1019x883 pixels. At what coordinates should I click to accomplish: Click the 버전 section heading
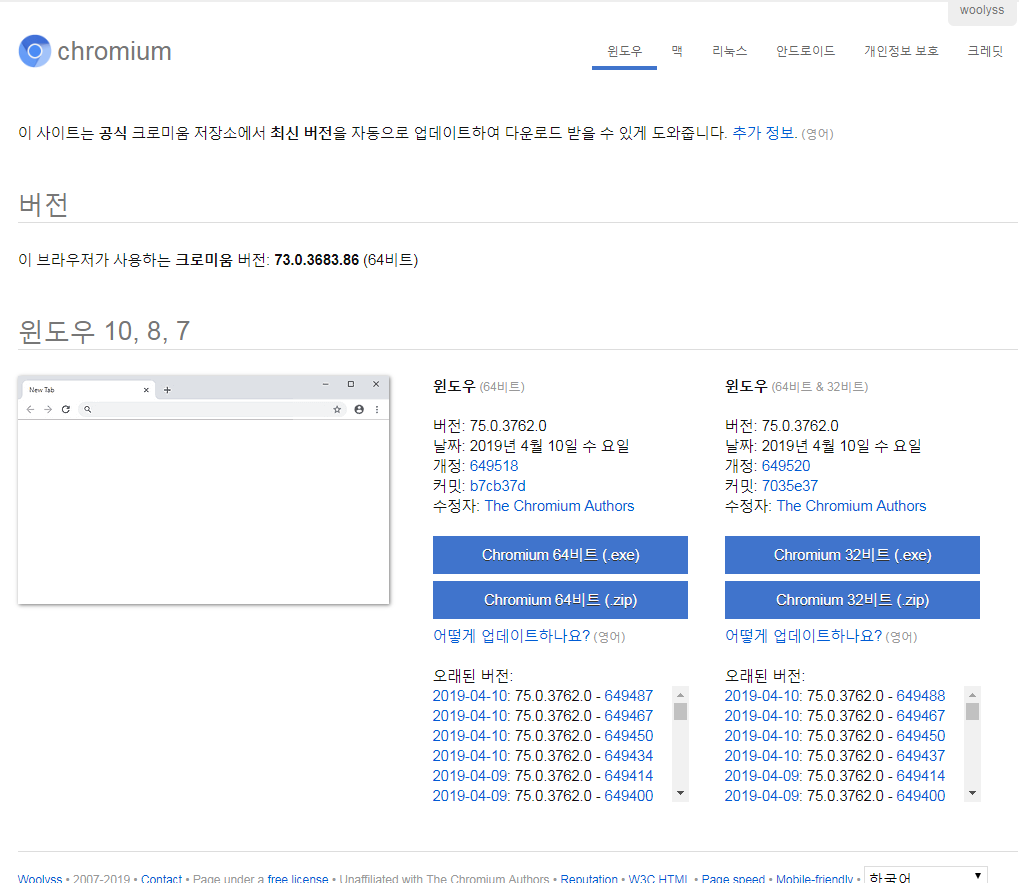pyautogui.click(x=44, y=205)
